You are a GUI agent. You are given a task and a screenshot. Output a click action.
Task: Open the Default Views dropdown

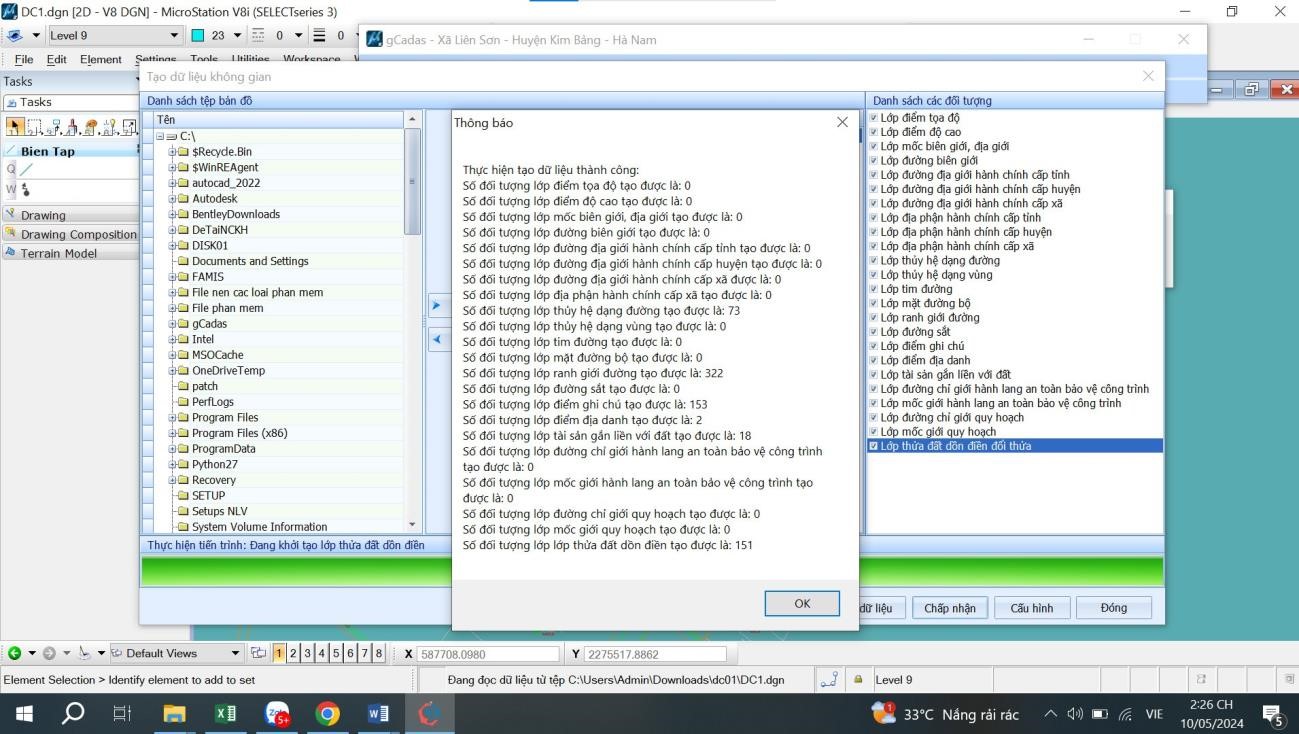236,653
